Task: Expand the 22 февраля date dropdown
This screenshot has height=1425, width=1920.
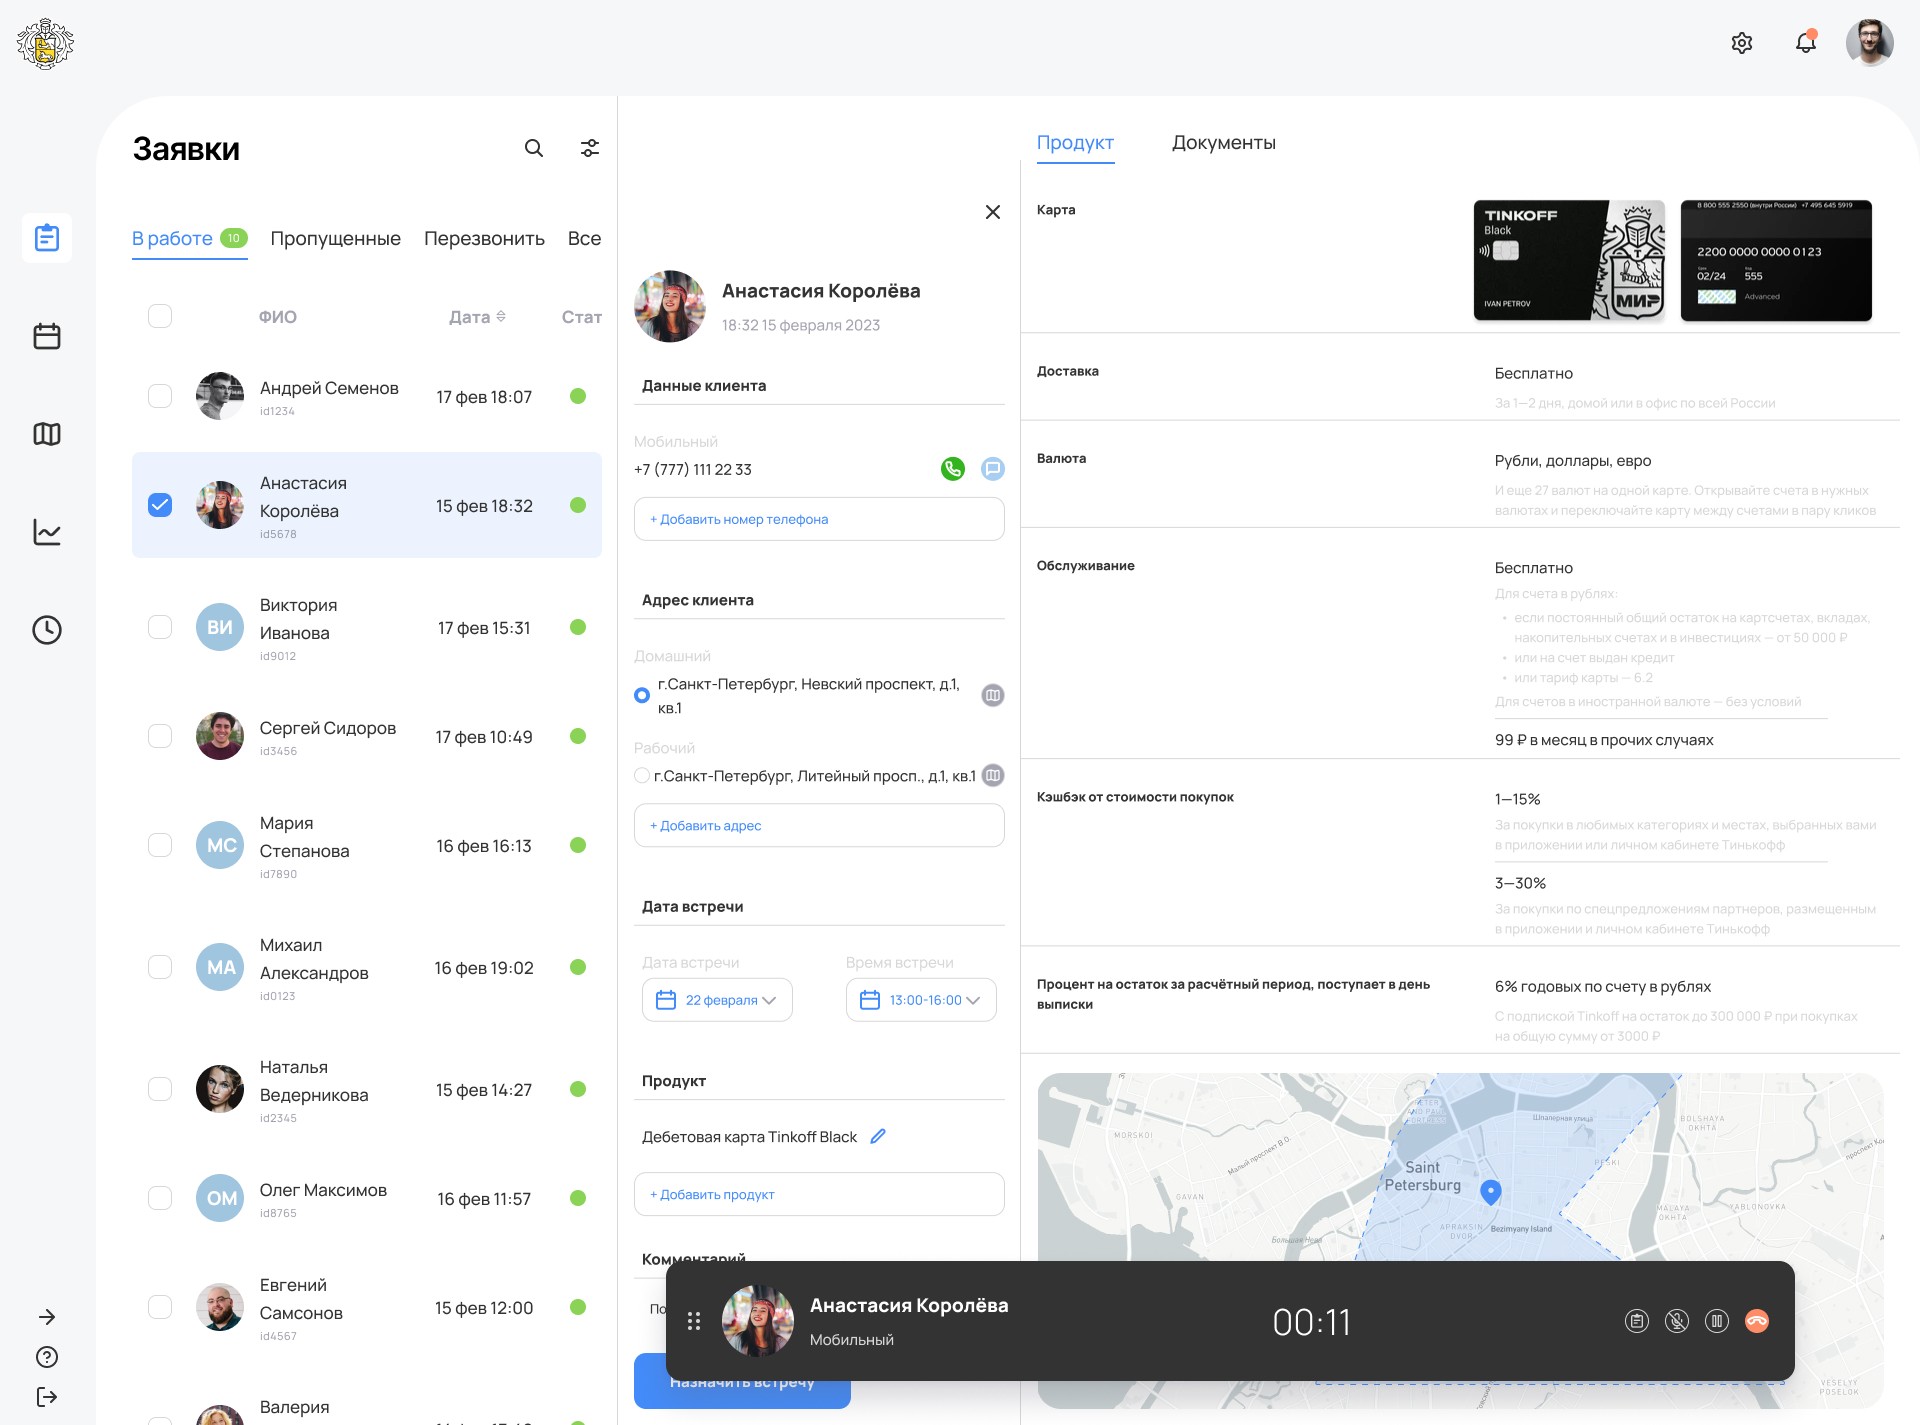Action: (717, 1000)
